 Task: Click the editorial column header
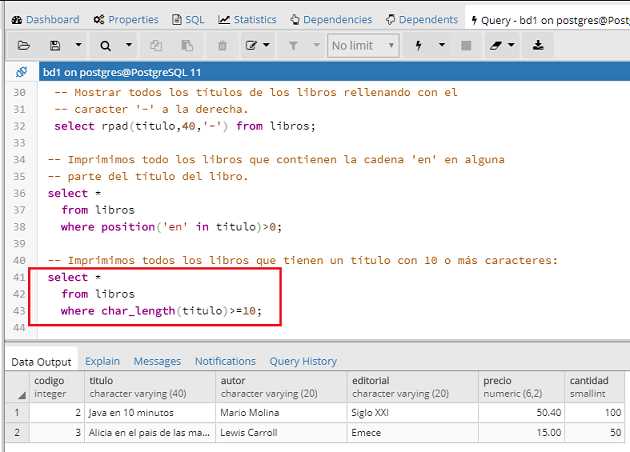413,387
